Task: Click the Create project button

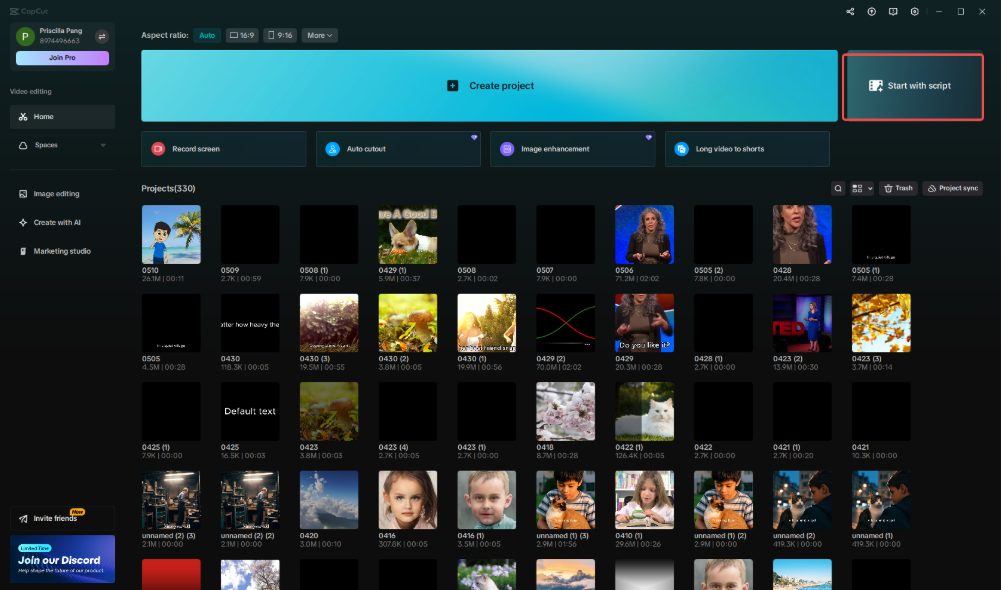Action: (x=489, y=86)
